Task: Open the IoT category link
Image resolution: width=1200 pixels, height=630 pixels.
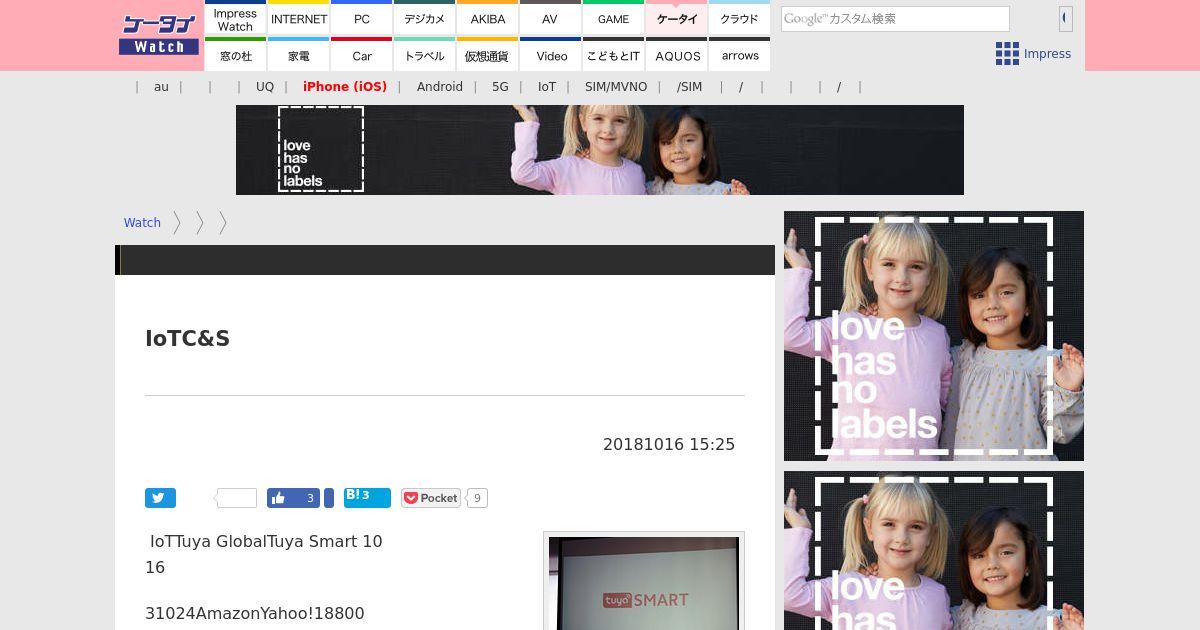Action: pyautogui.click(x=547, y=87)
